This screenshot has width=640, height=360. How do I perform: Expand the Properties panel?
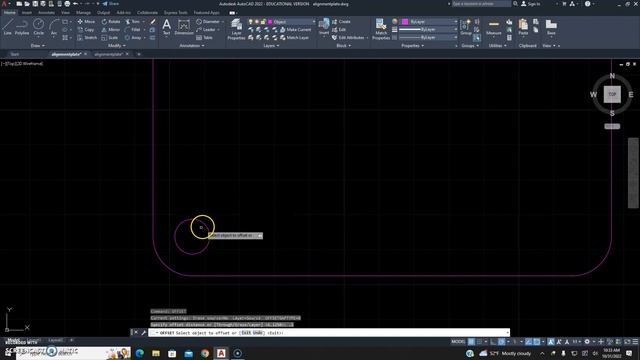(412, 46)
